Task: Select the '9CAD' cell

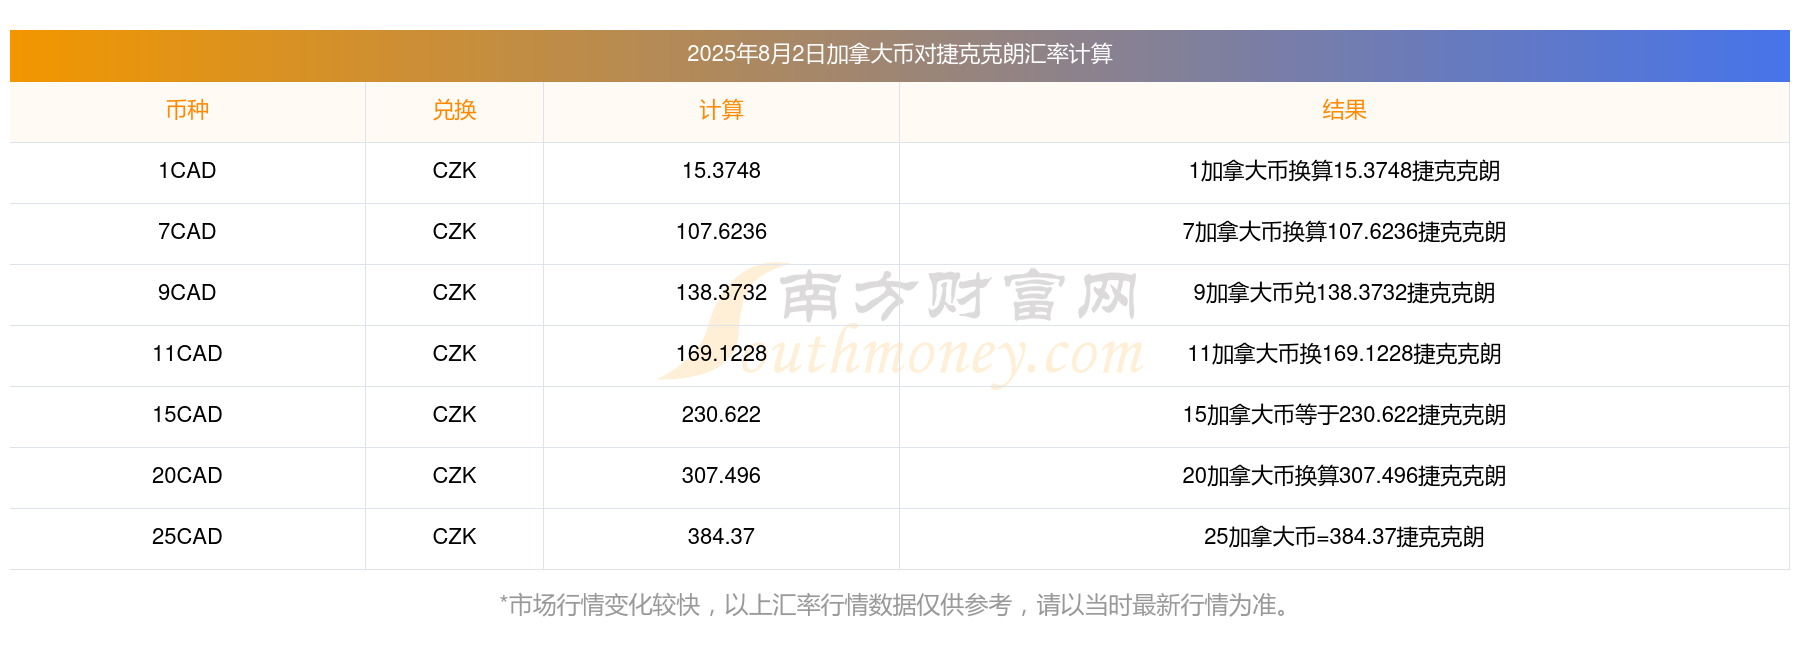Action: click(x=187, y=293)
